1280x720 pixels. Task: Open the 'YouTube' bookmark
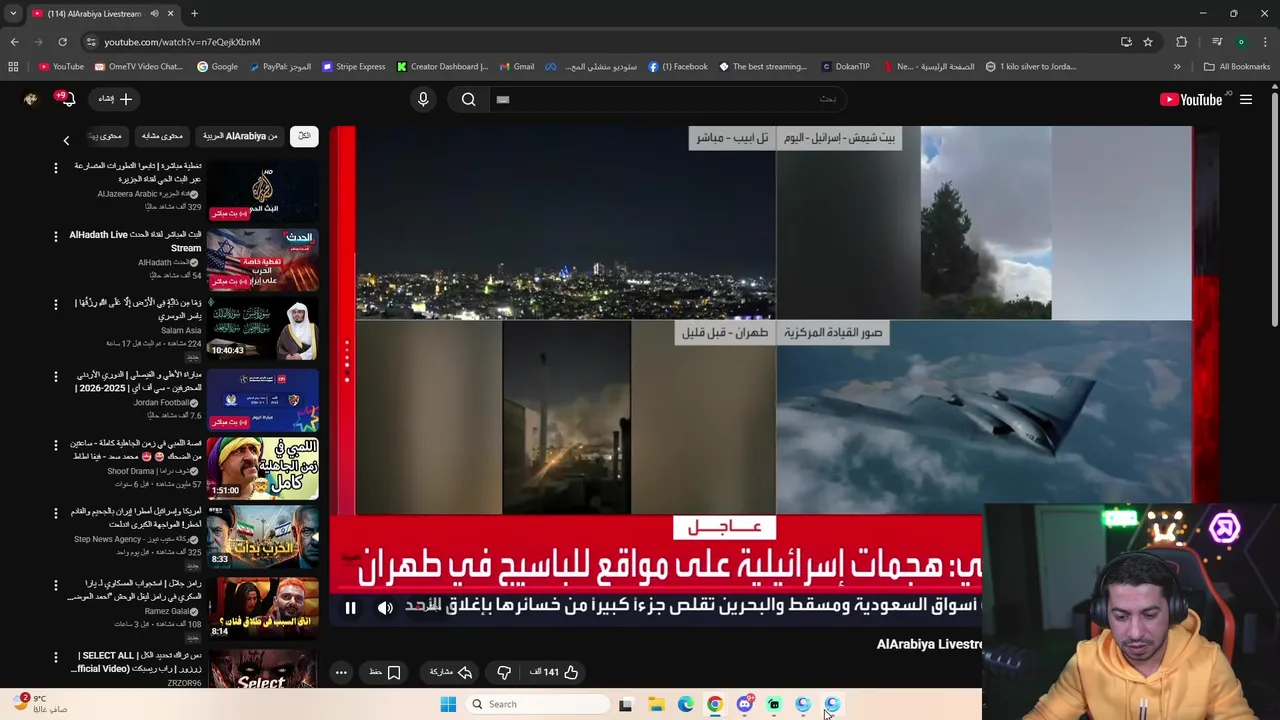pyautogui.click(x=61, y=67)
